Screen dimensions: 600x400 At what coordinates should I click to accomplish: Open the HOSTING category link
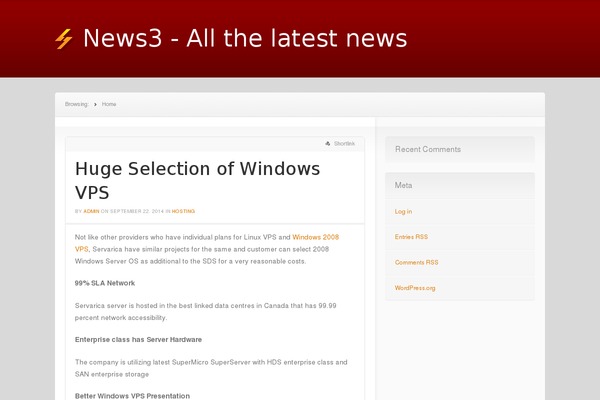pos(183,211)
